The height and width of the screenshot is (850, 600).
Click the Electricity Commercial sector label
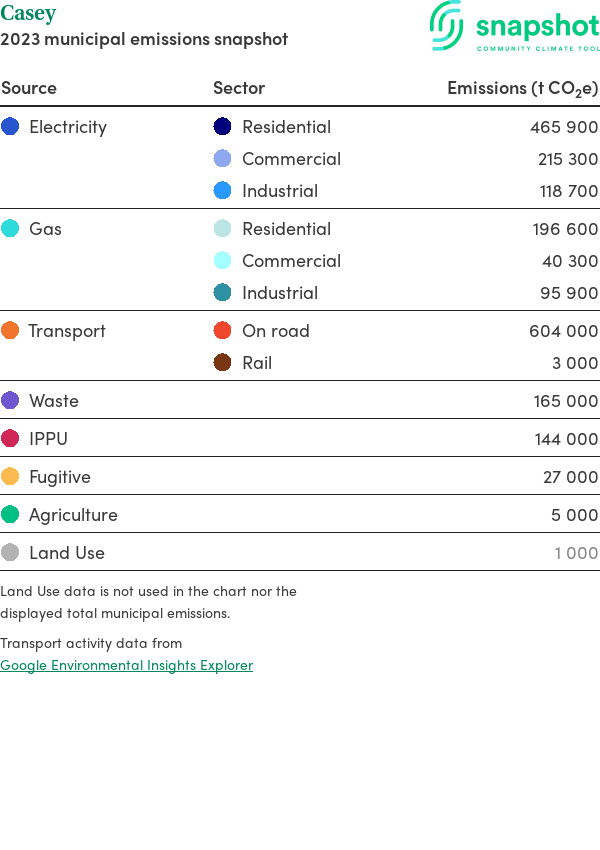pyautogui.click(x=291, y=158)
